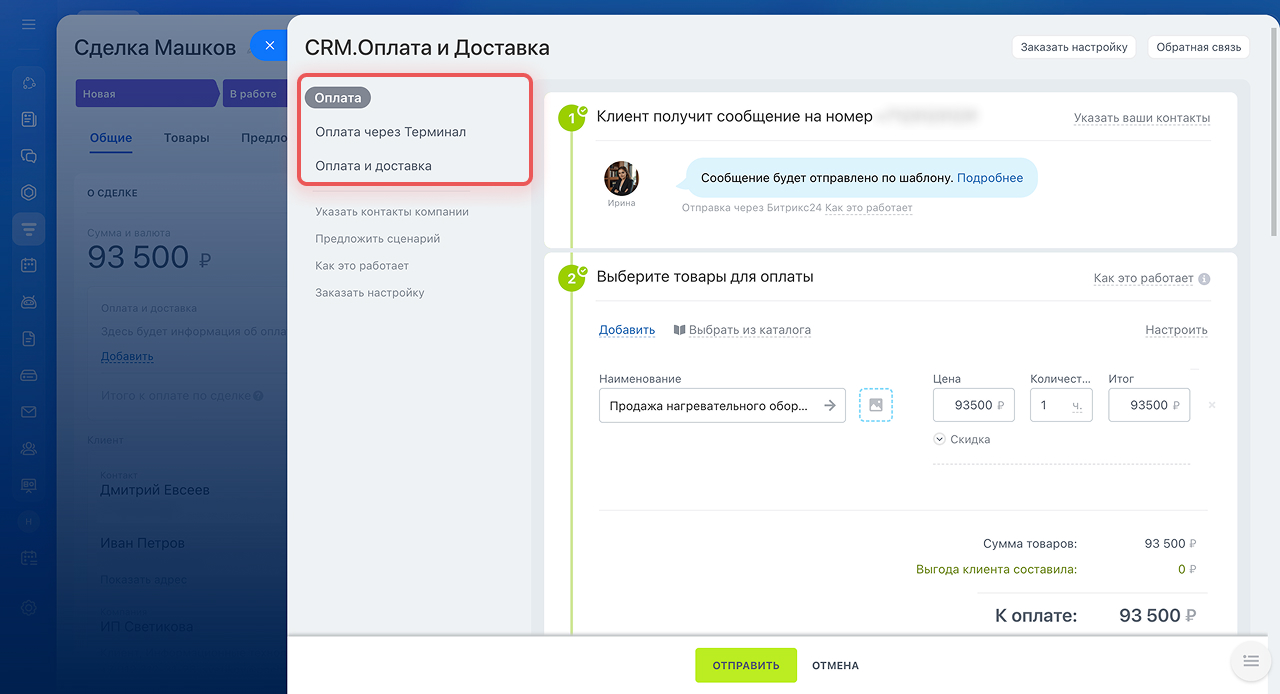This screenshot has height=694, width=1280.
Task: Open the mail envelope icon in sidebar
Action: click(x=28, y=412)
